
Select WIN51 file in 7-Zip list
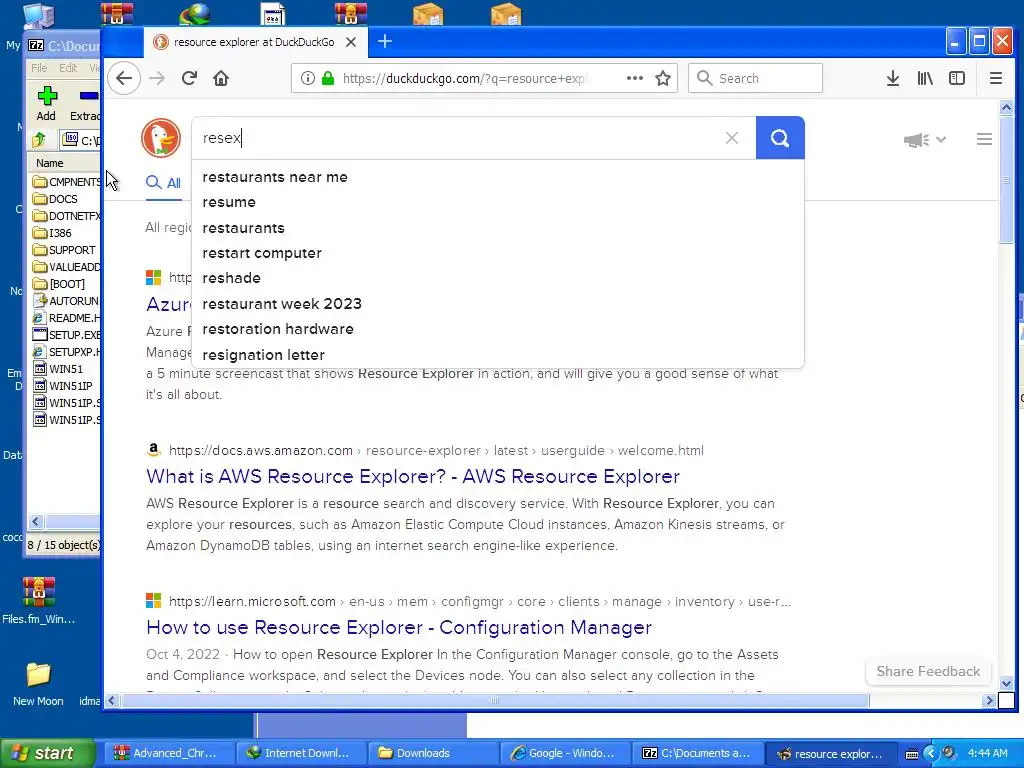coord(58,369)
